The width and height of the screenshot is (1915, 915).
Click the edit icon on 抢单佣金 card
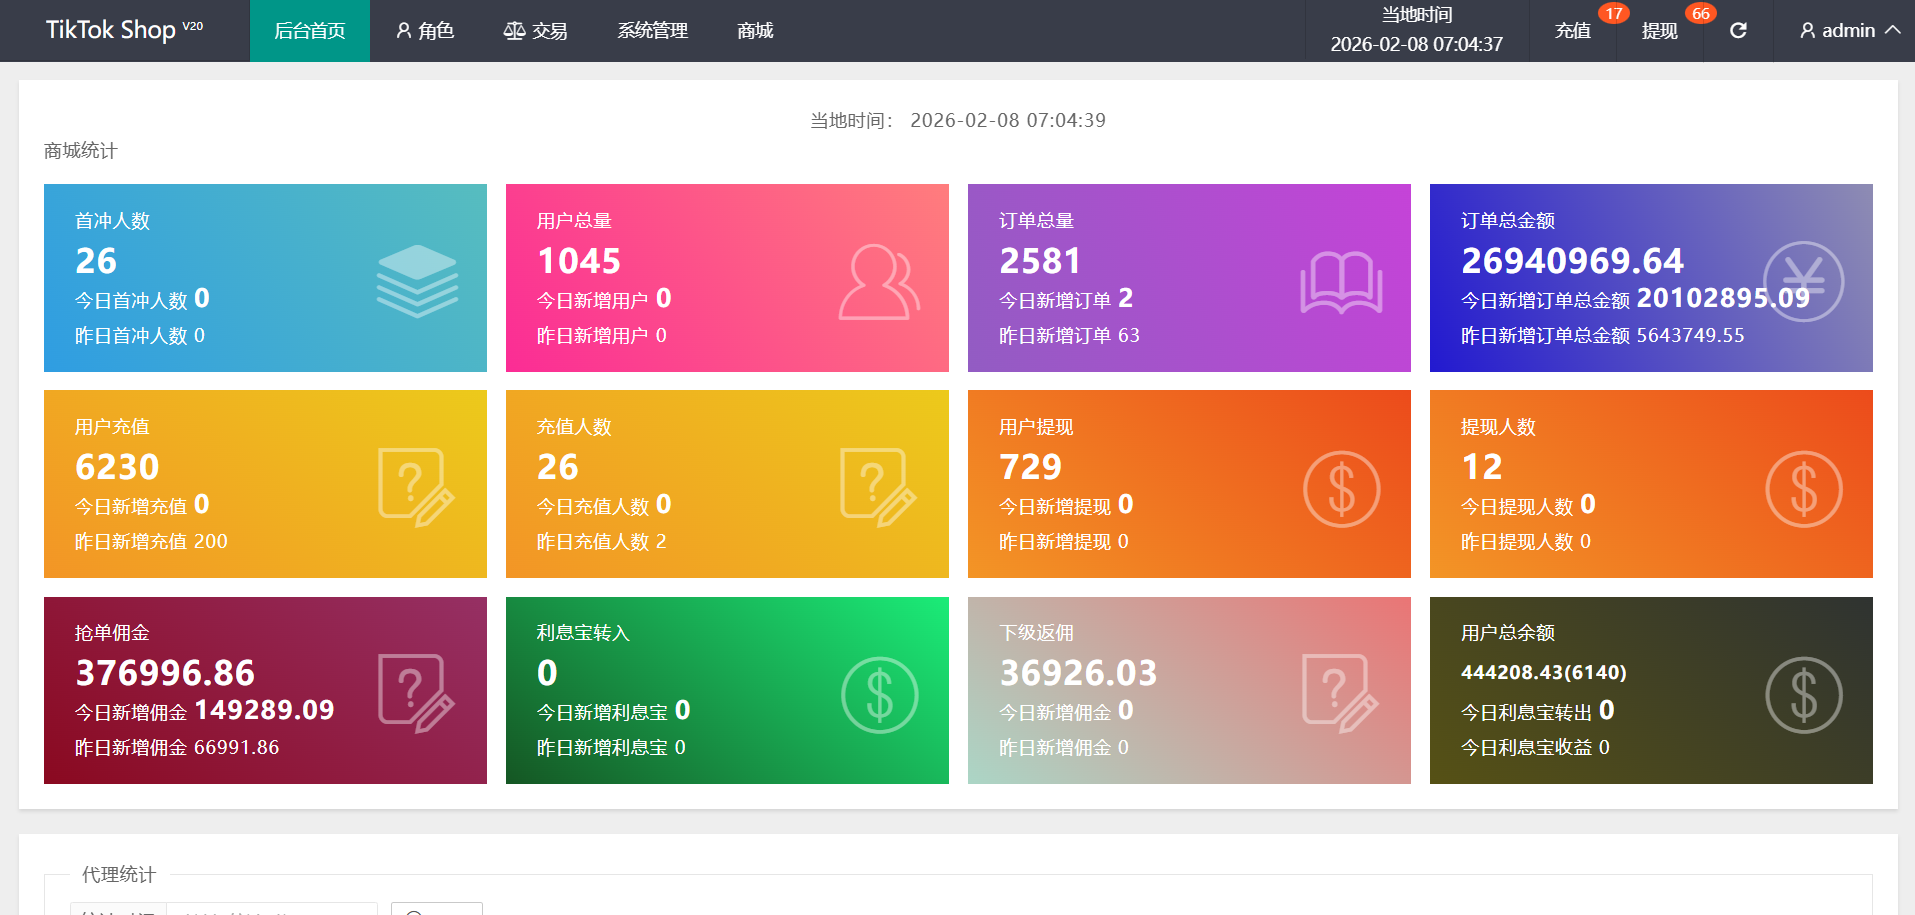pyautogui.click(x=416, y=693)
